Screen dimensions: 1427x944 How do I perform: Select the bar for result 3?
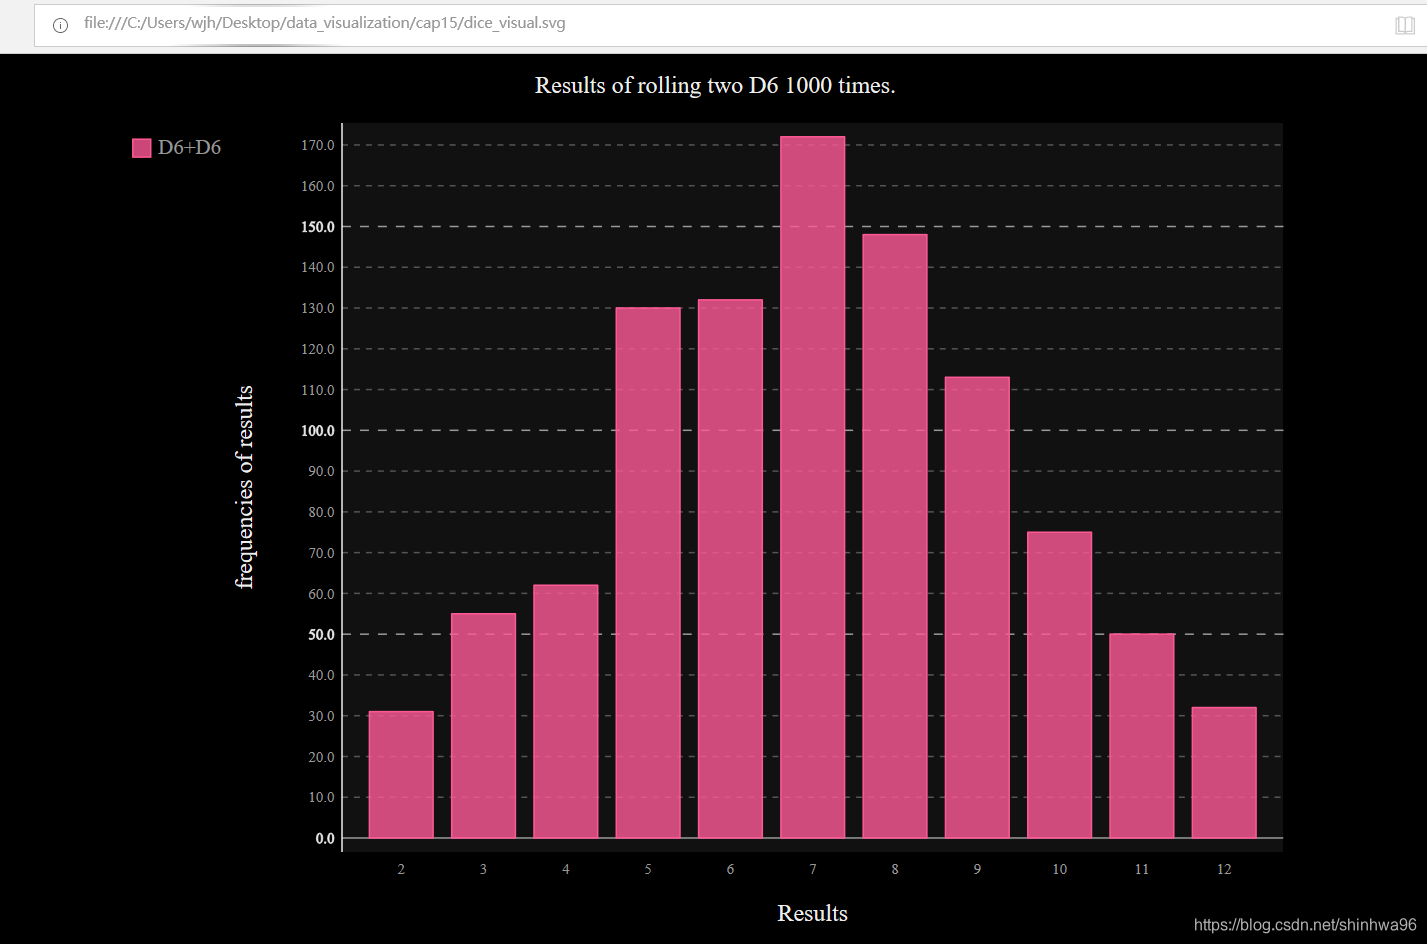[x=483, y=726]
